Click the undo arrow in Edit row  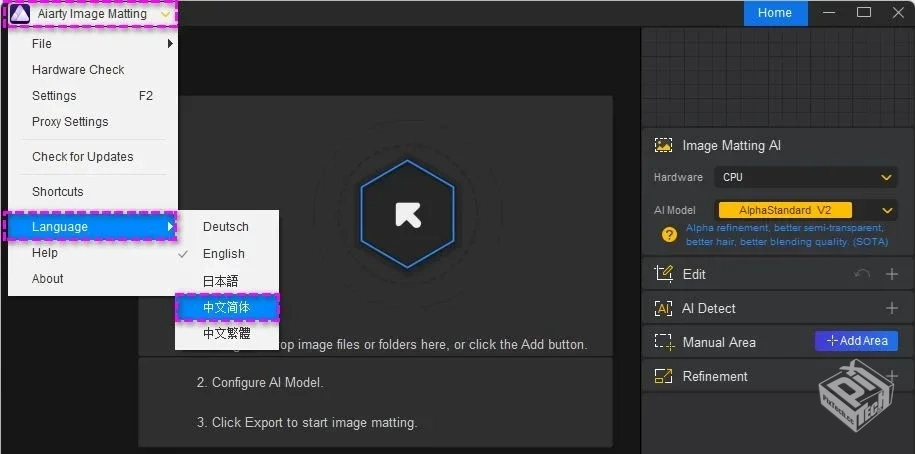point(862,274)
